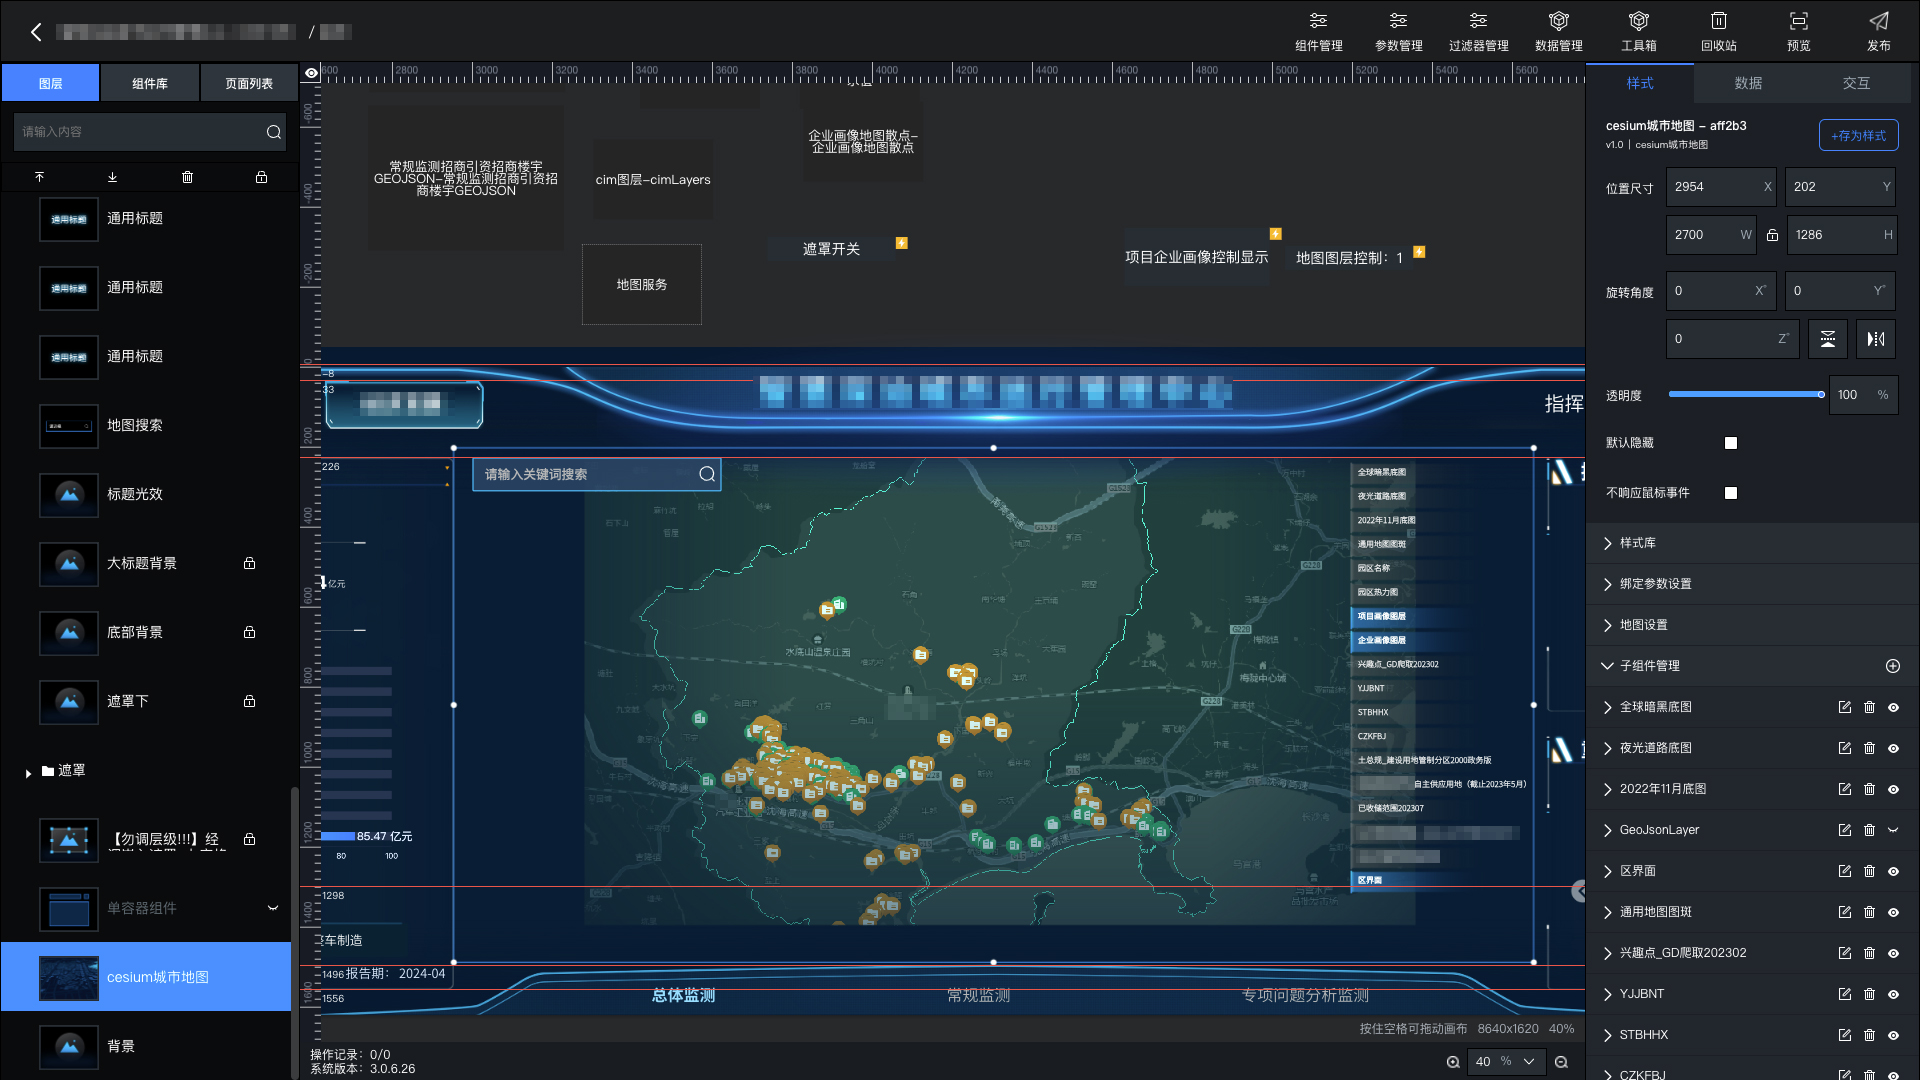
Task: Toggle visibility of GeoJsonLayer
Action: point(1893,830)
